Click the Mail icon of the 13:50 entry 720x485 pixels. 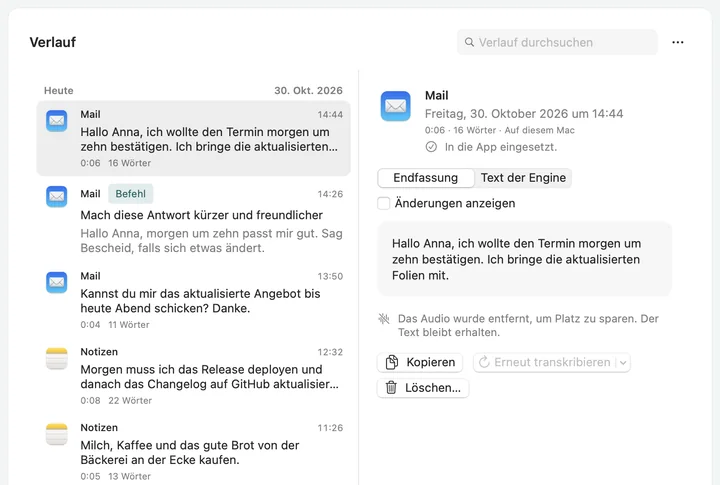(56, 282)
